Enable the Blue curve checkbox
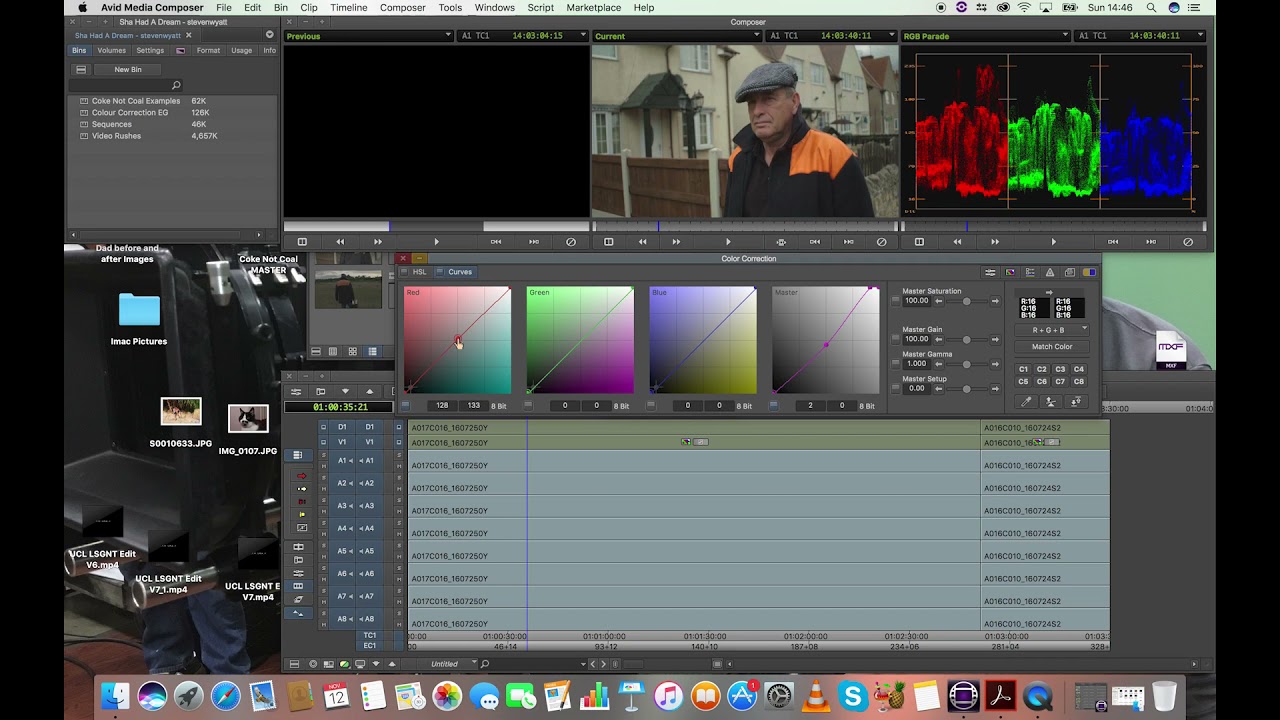 (651, 405)
